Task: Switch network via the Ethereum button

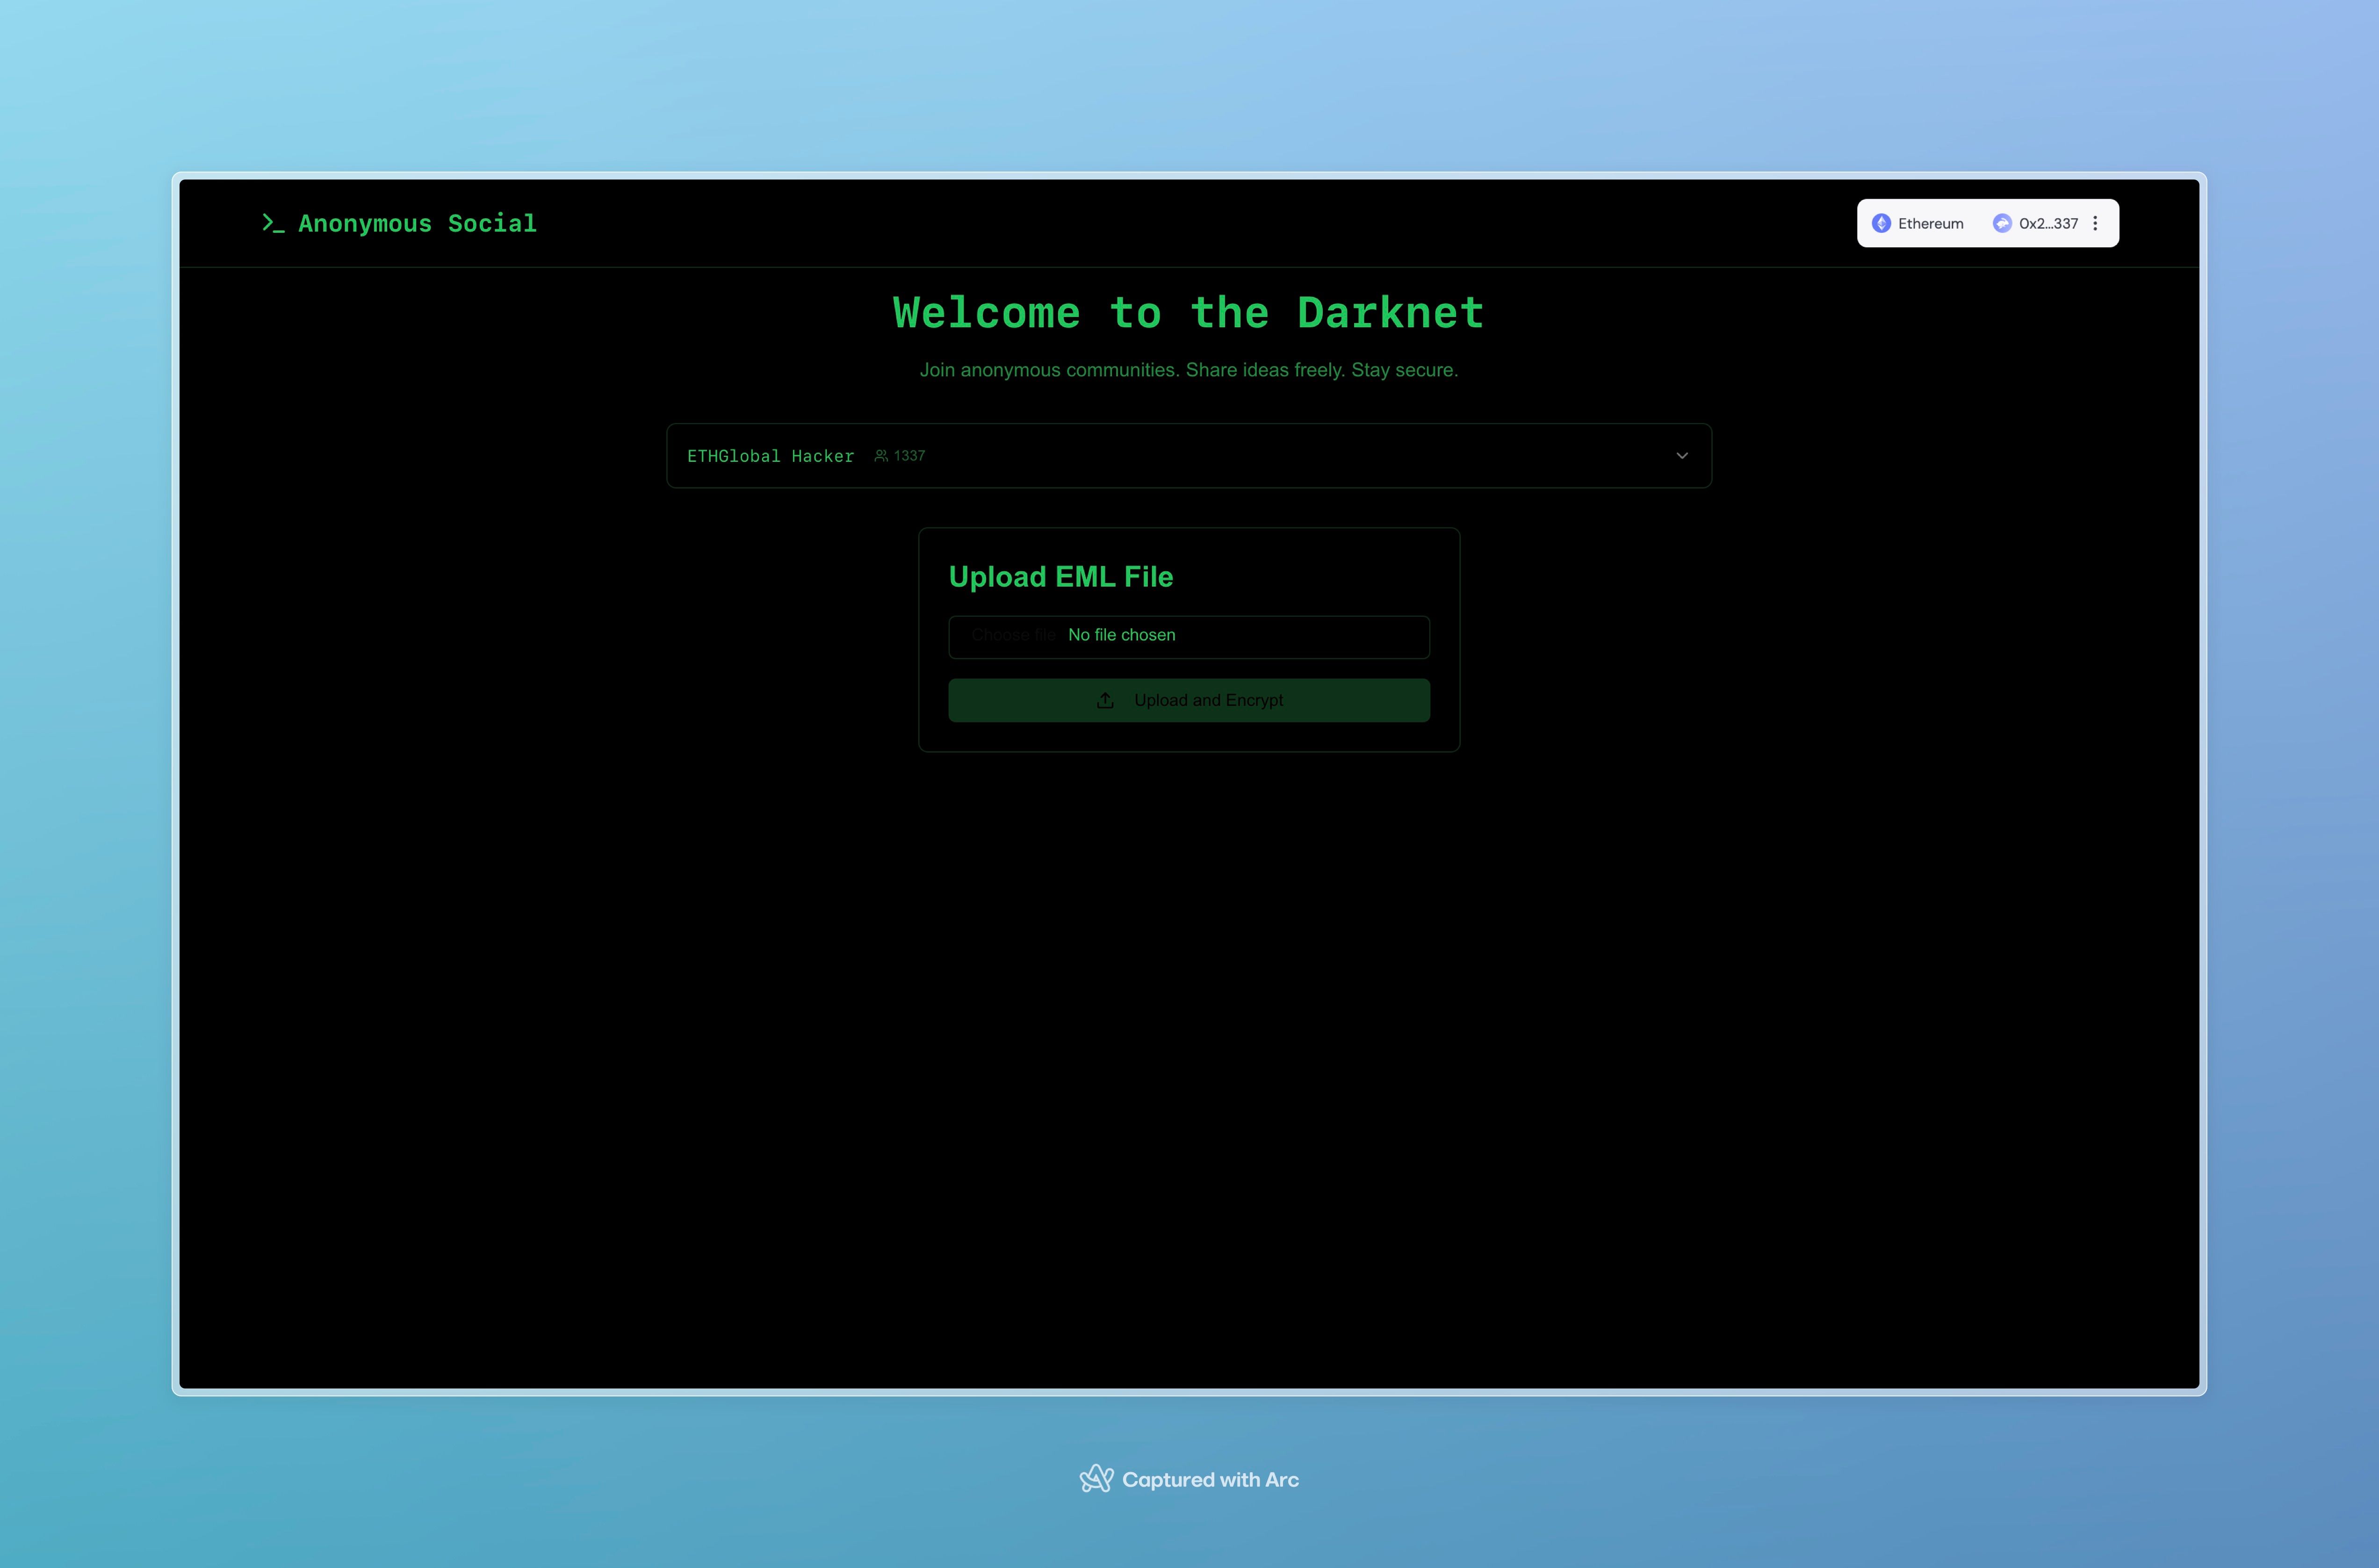Action: [x=1918, y=223]
